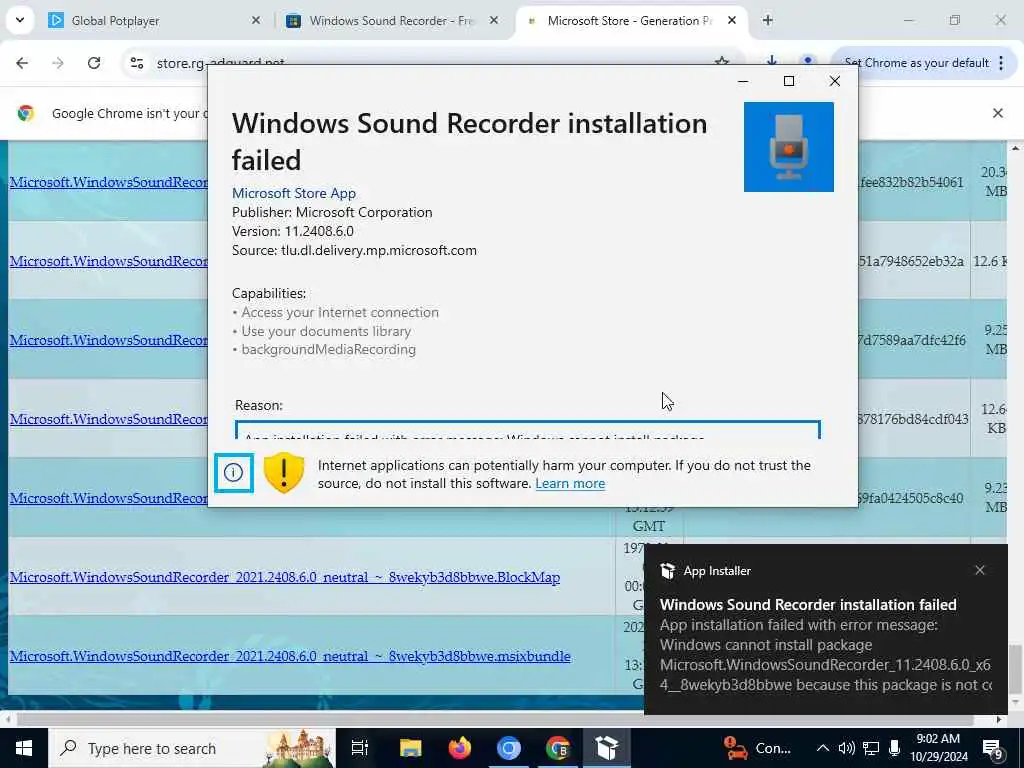This screenshot has height=768, width=1024.
Task: Open Chrome downloads icon
Action: coord(771,61)
